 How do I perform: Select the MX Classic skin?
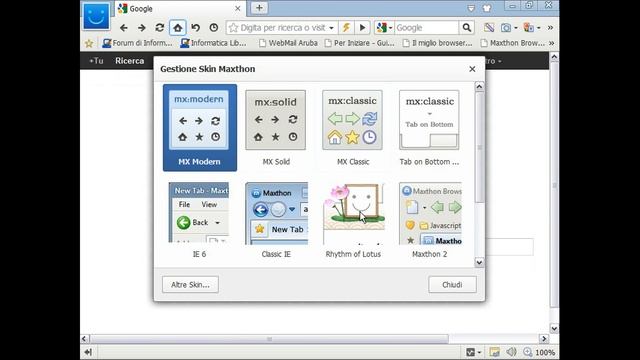pyautogui.click(x=353, y=128)
